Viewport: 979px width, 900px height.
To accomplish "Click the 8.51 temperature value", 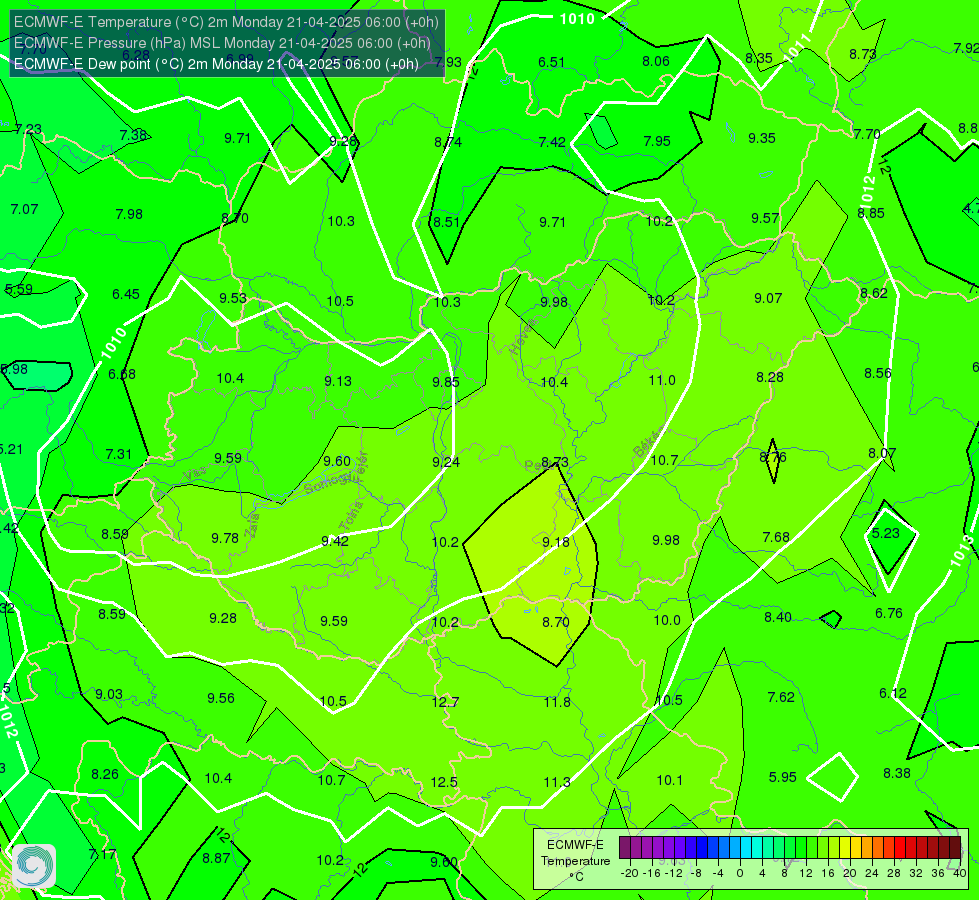I will (x=446, y=222).
